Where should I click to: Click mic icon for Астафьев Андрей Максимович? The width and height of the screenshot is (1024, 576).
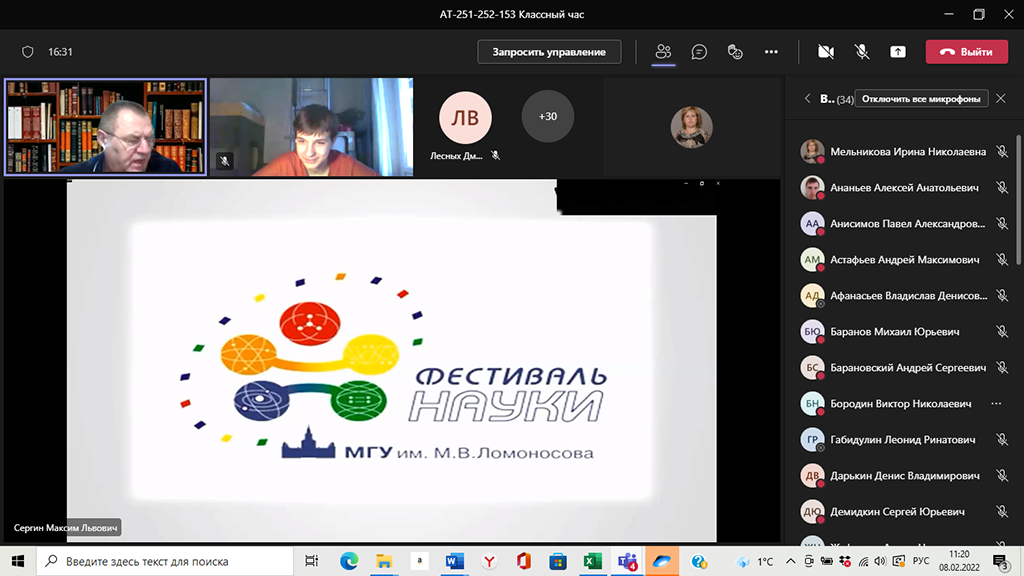coord(1002,259)
